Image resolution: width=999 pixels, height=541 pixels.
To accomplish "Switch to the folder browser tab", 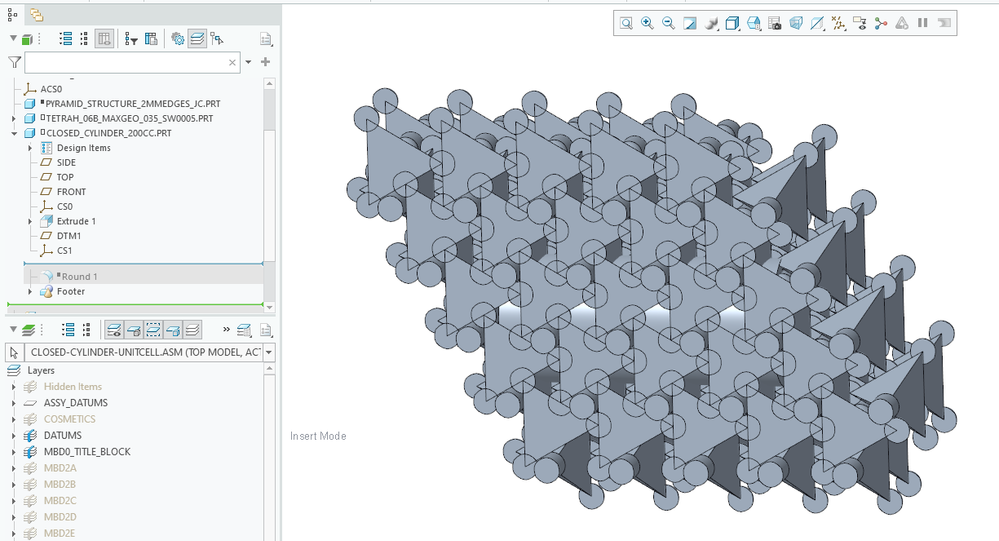I will click(x=36, y=14).
